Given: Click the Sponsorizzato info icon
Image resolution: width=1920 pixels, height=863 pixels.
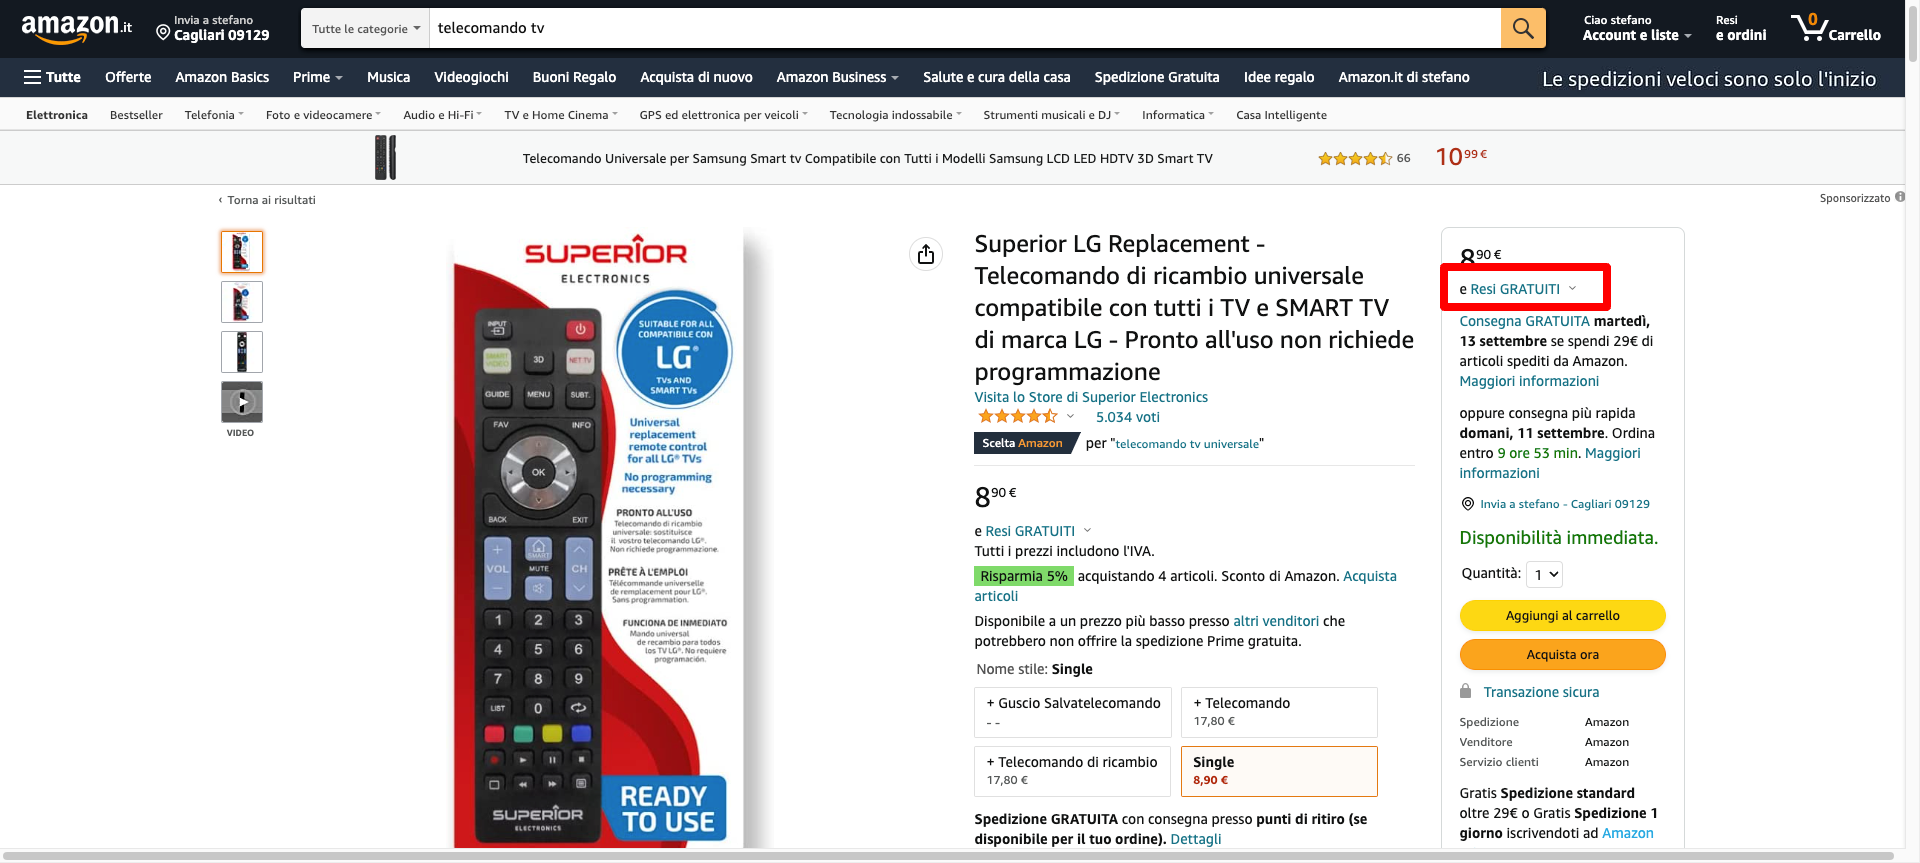Looking at the screenshot, I should tap(1900, 197).
